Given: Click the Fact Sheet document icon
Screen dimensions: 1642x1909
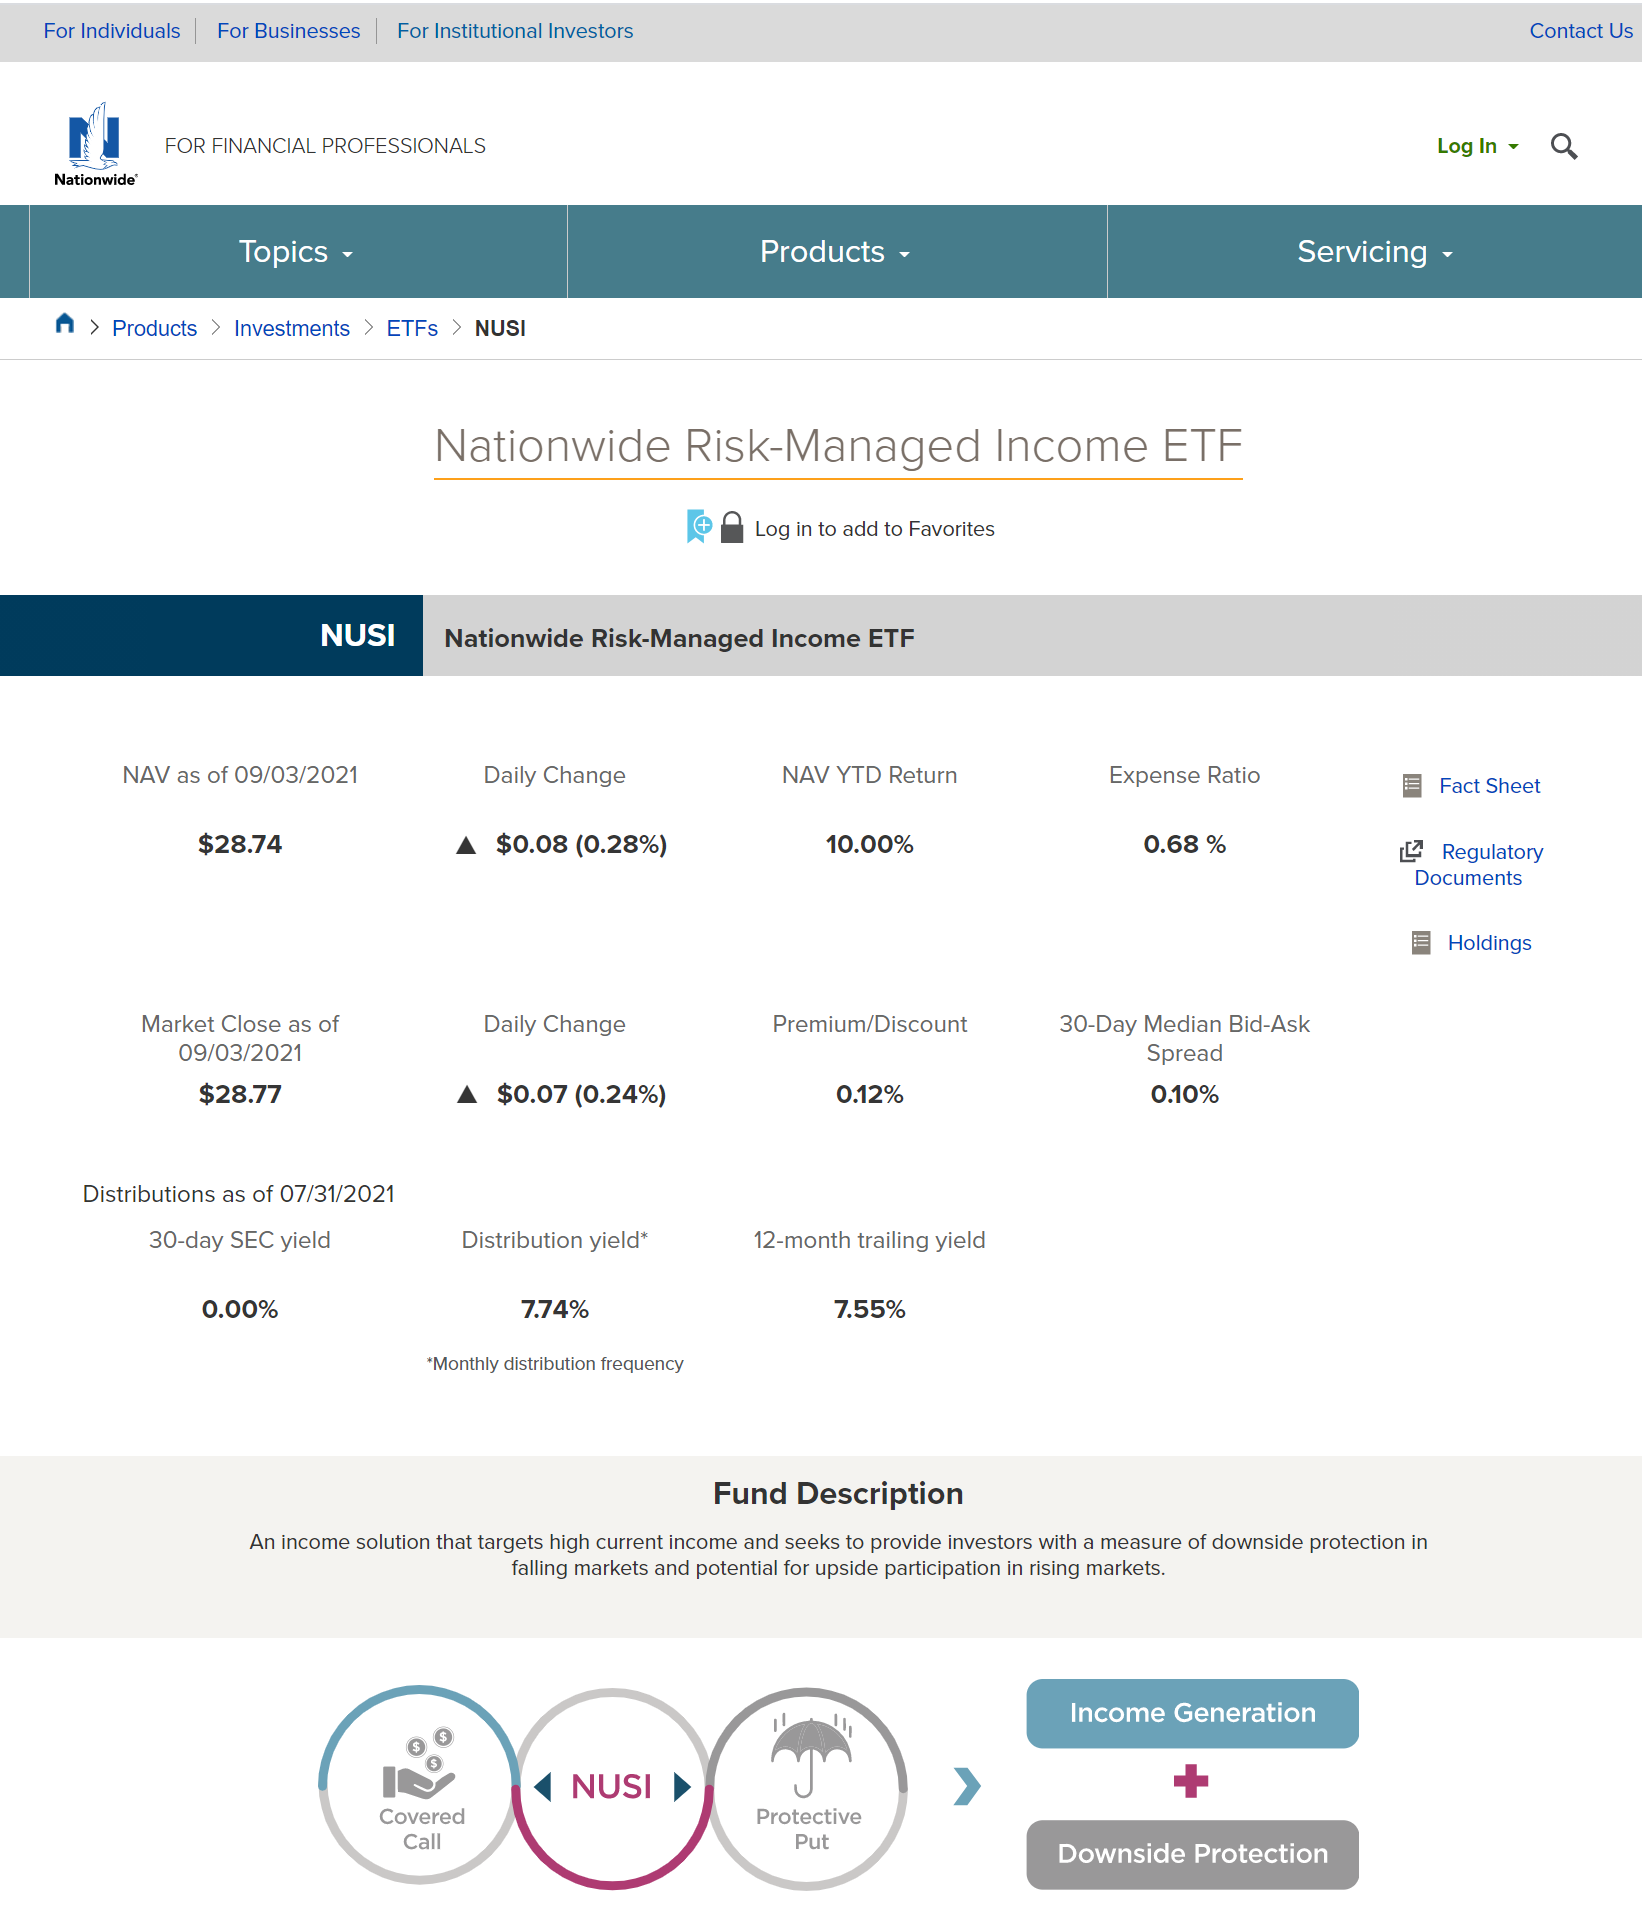Looking at the screenshot, I should [1412, 786].
